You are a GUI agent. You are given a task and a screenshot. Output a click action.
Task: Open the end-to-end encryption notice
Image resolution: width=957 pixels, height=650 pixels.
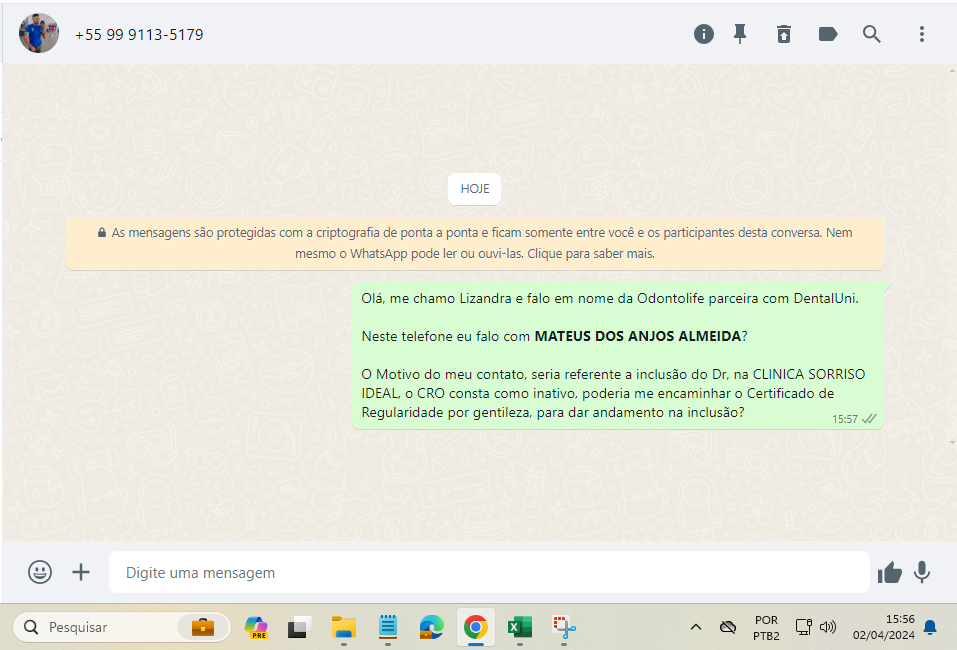pos(475,243)
